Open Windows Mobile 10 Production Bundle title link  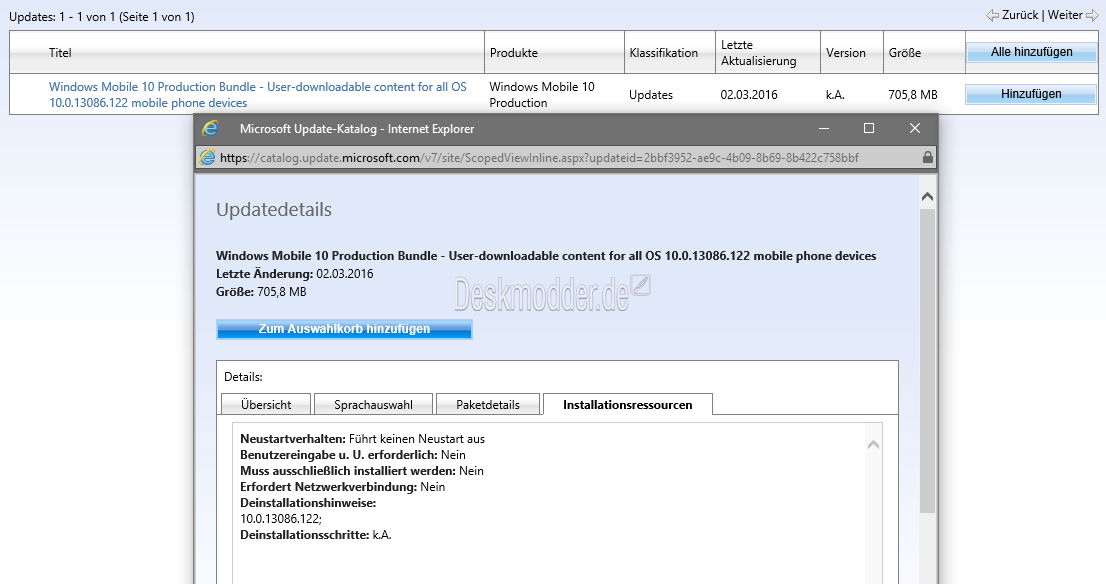(257, 95)
